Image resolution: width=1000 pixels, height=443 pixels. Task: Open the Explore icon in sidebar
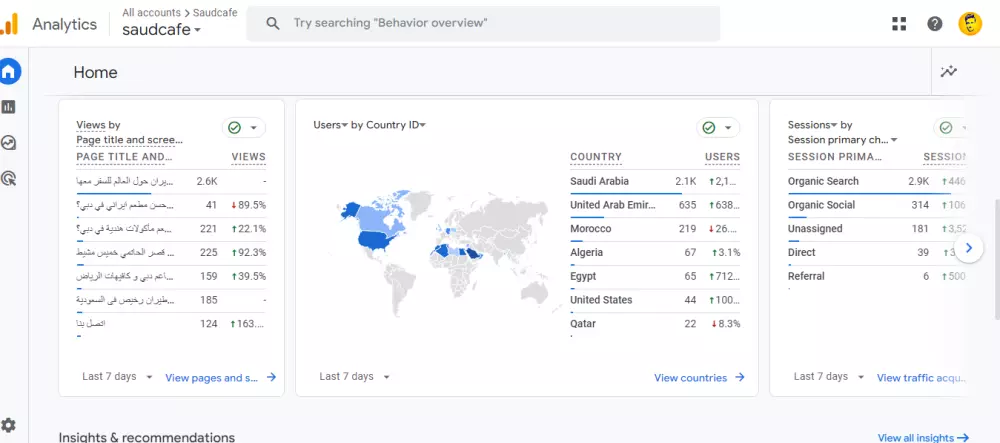[x=9, y=143]
